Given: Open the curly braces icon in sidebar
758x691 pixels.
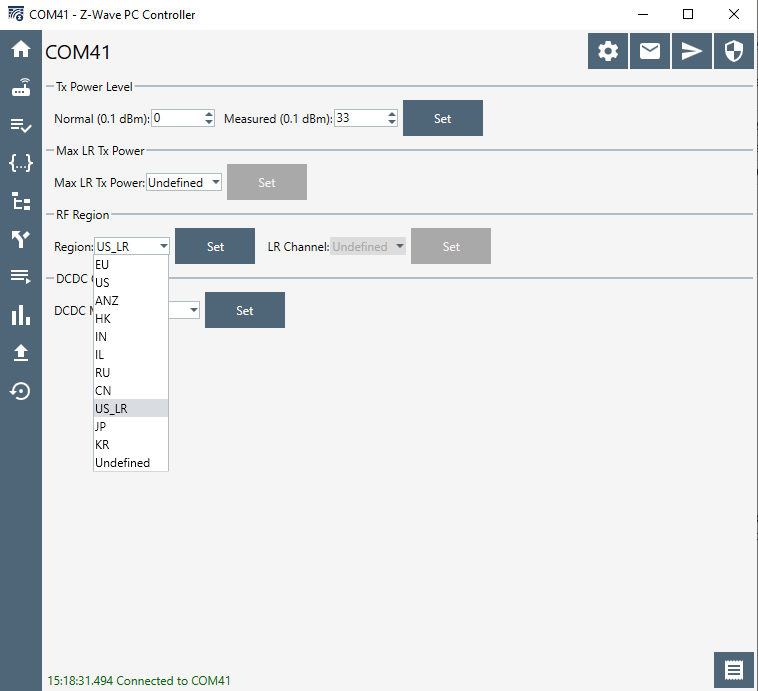Looking at the screenshot, I should point(20,163).
